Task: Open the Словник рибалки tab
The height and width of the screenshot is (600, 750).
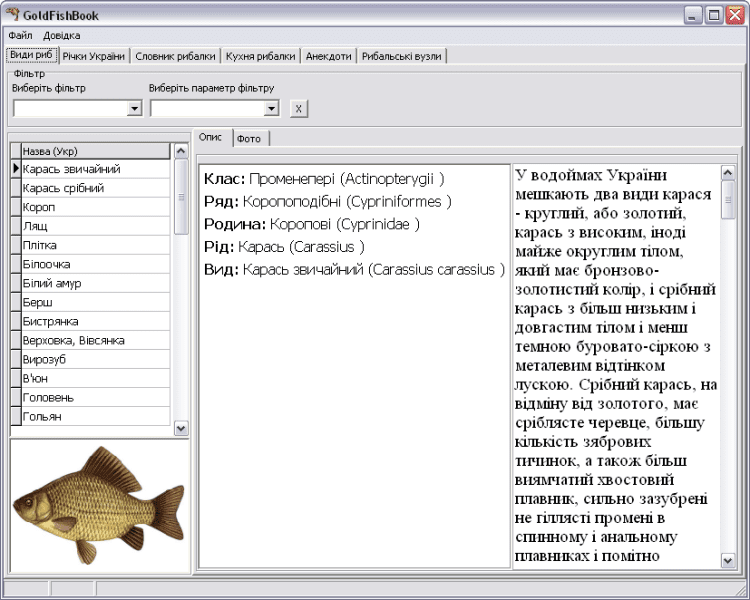Action: [175, 56]
